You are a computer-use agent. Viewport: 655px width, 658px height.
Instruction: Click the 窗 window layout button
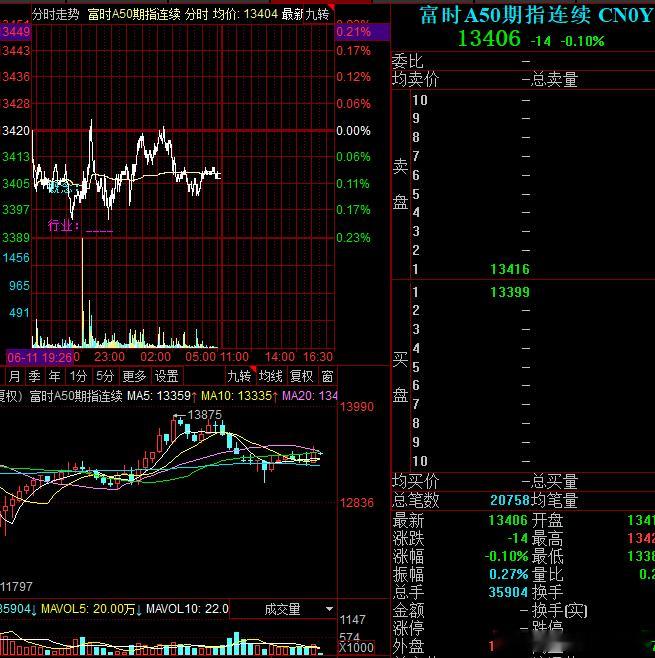[x=327, y=376]
